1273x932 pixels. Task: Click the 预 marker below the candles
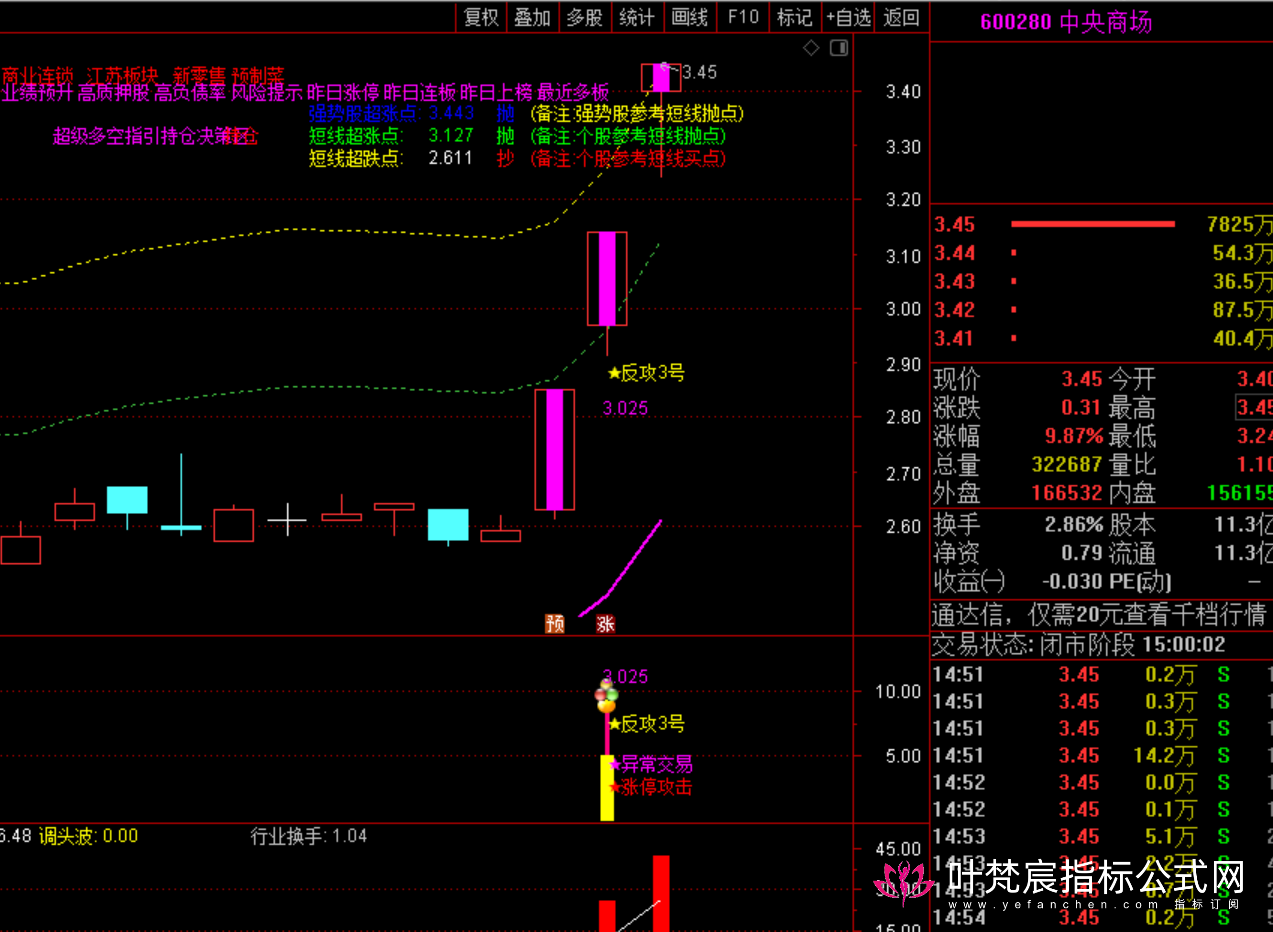click(x=555, y=623)
